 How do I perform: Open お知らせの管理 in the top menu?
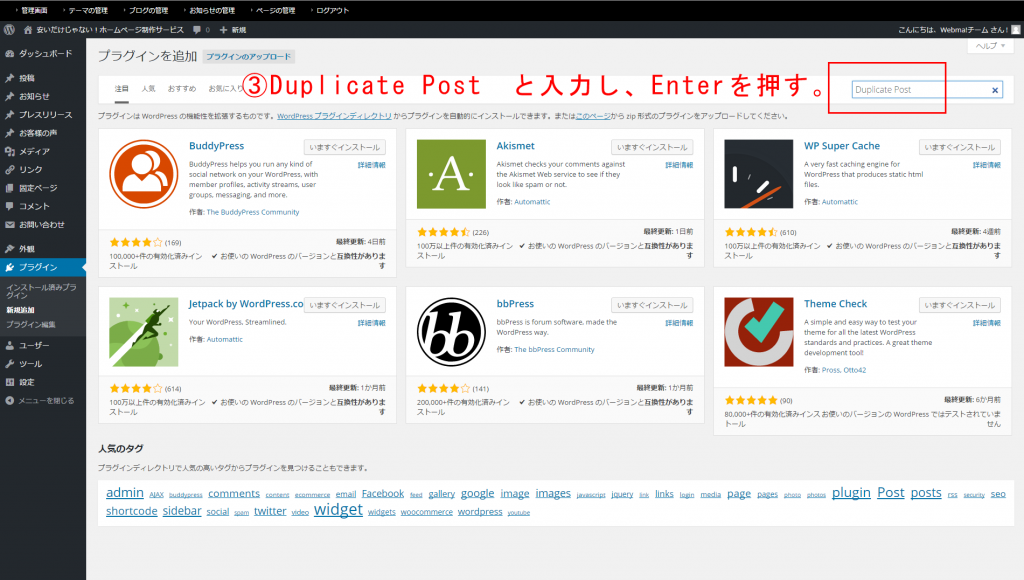pos(212,10)
